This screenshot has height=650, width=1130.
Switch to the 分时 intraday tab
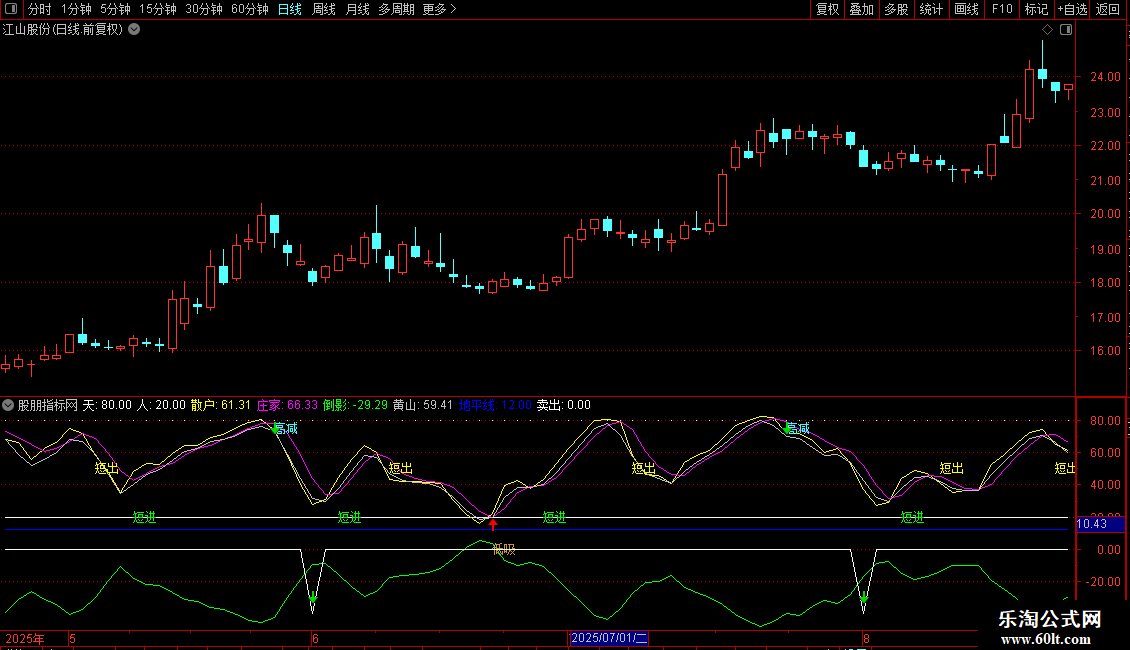coord(39,10)
